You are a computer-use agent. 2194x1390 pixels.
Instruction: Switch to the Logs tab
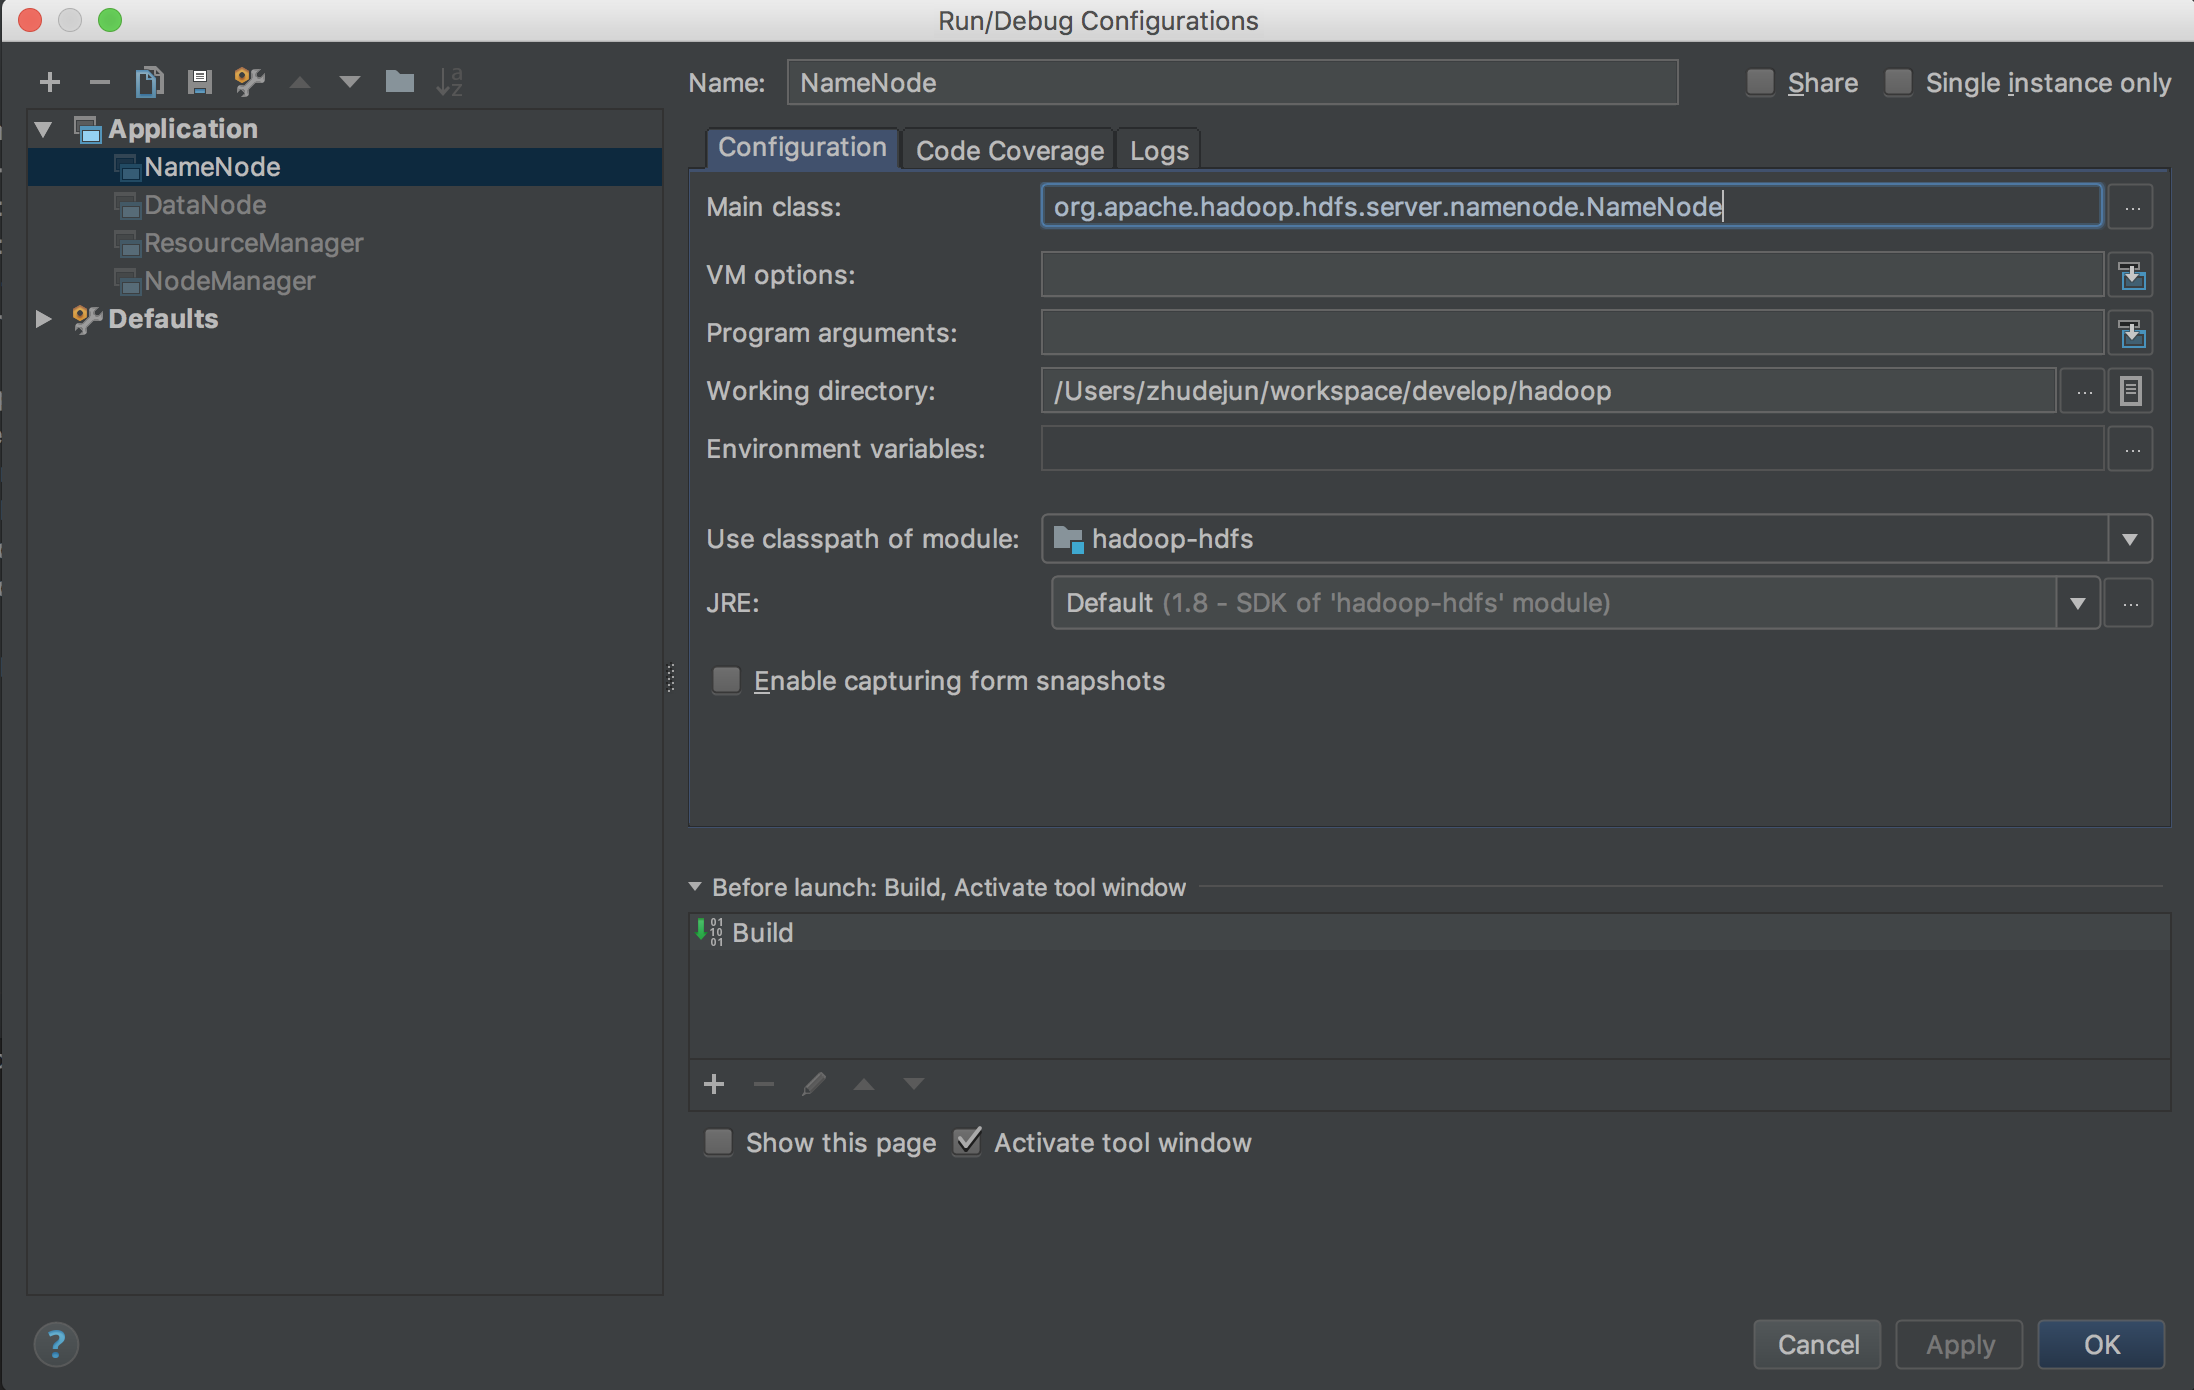pos(1159,150)
